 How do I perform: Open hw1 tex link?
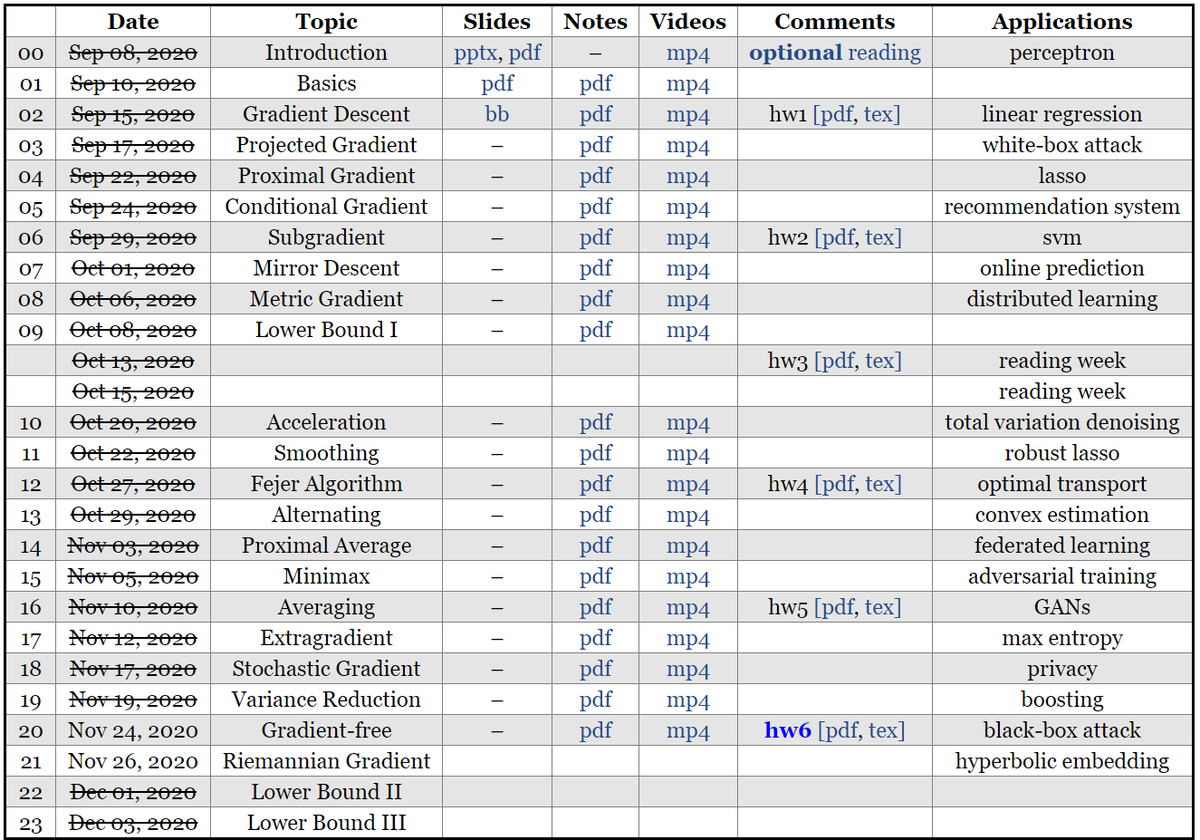(879, 115)
